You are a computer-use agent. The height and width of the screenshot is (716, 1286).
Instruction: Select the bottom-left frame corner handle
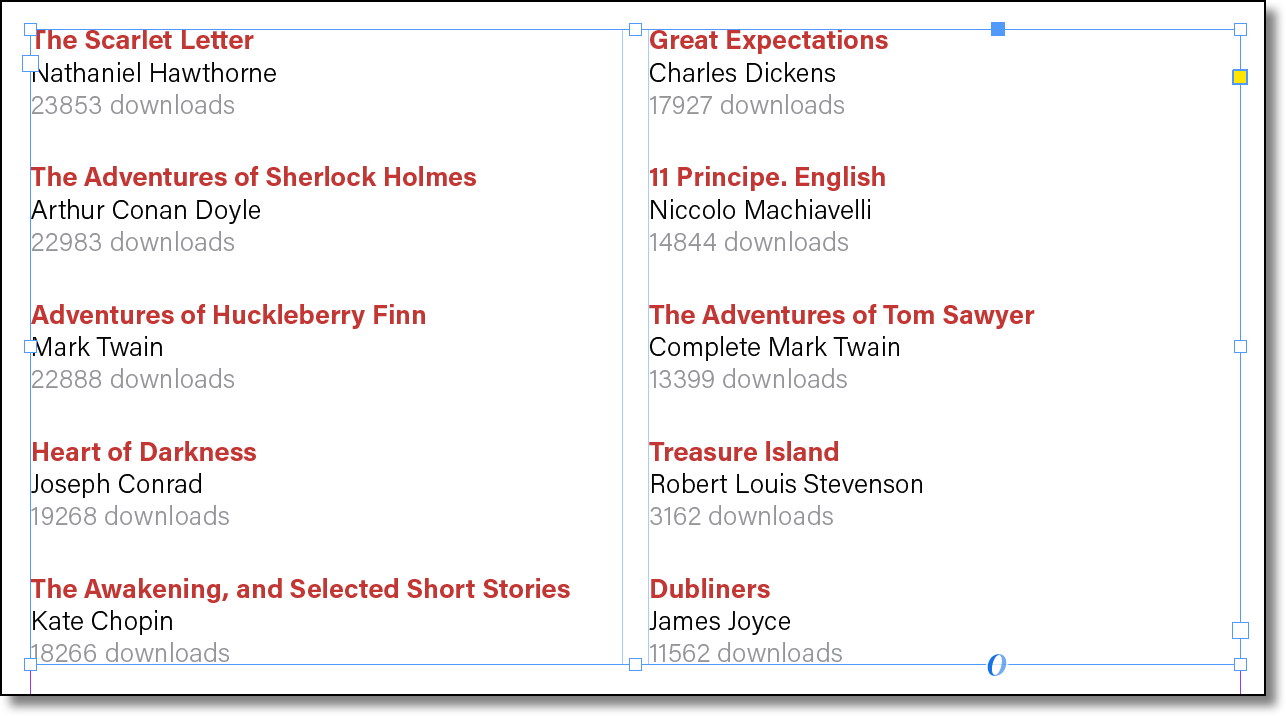[30, 664]
